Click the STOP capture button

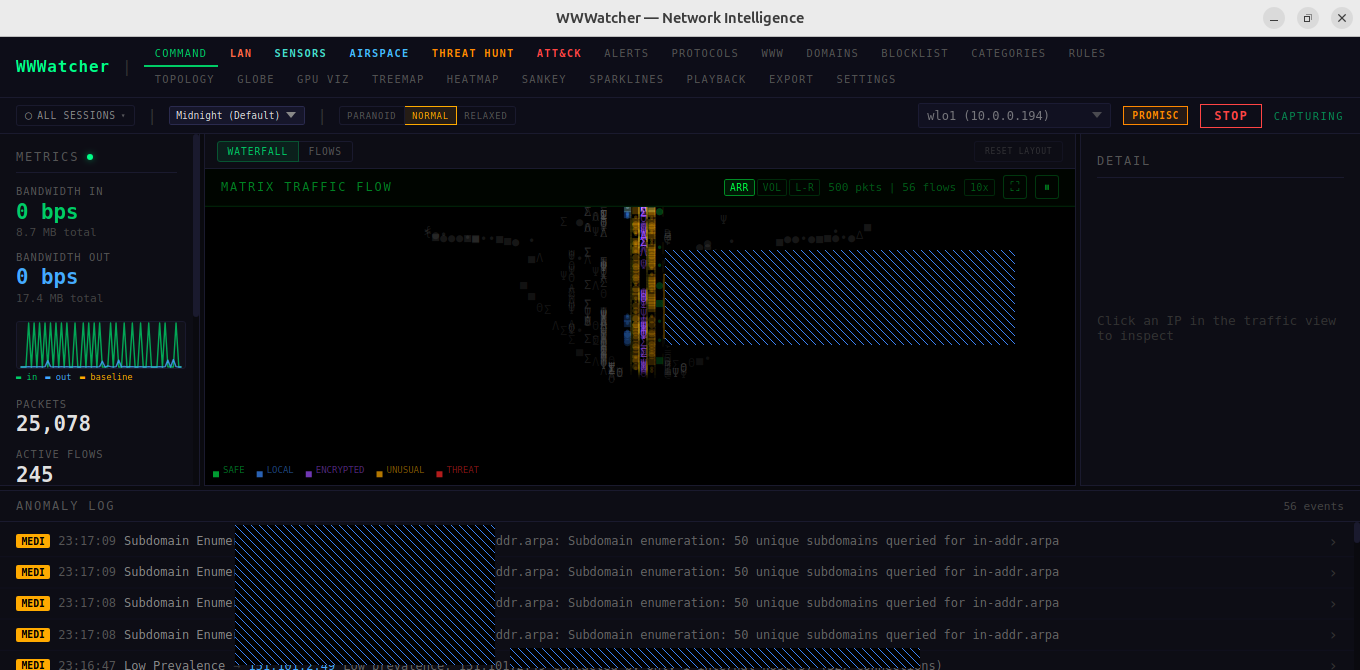pyautogui.click(x=1231, y=116)
